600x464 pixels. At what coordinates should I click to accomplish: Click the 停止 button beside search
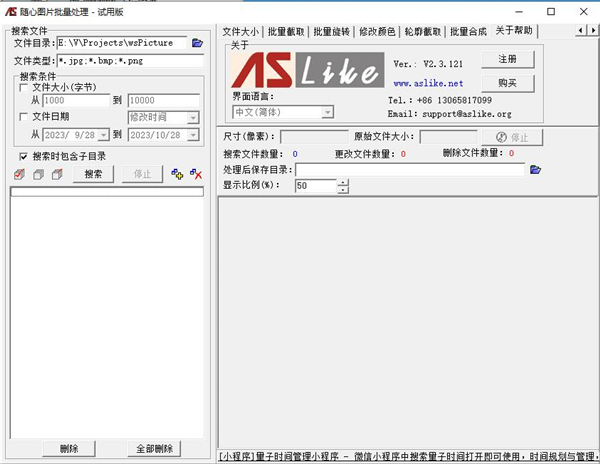pos(142,174)
